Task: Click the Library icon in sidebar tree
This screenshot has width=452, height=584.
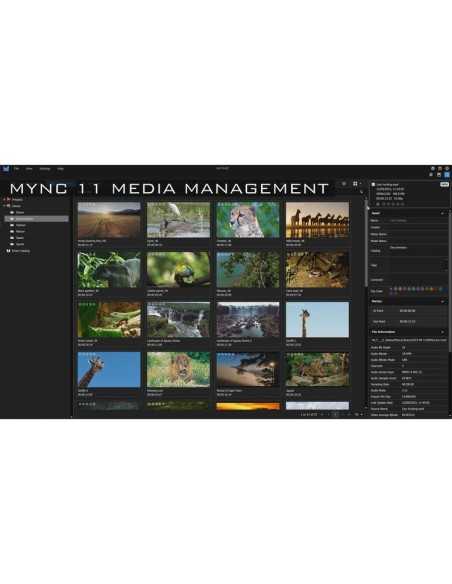Action: pyautogui.click(x=9, y=206)
